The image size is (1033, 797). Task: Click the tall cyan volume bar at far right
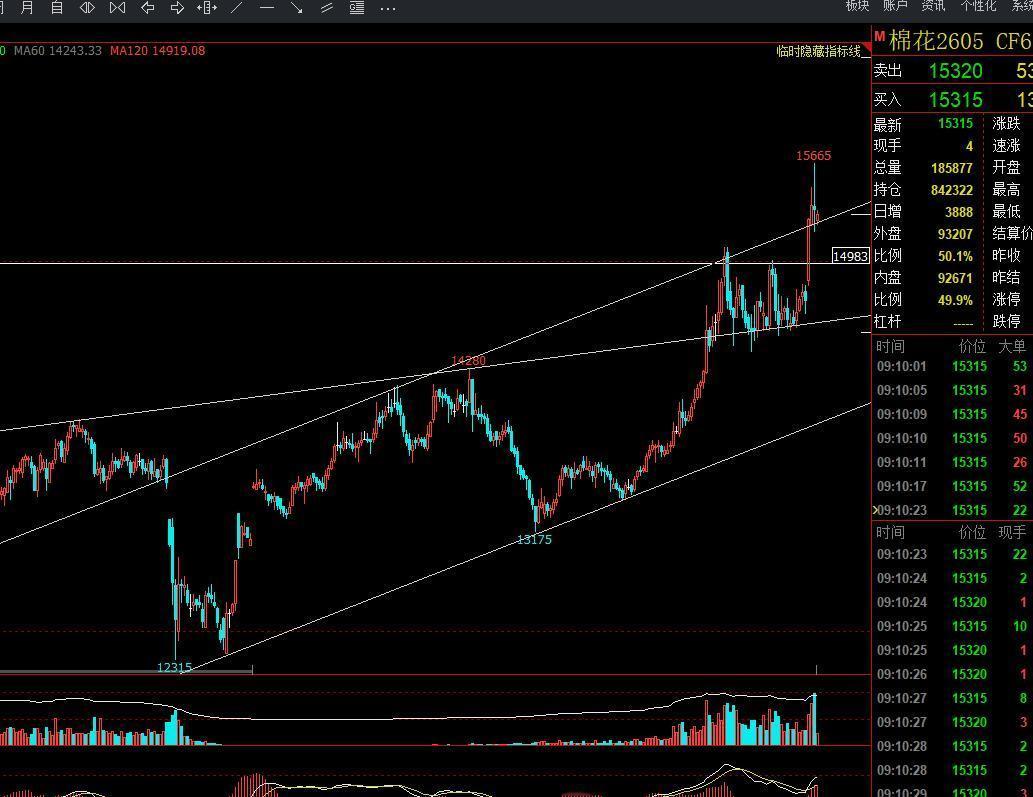815,719
